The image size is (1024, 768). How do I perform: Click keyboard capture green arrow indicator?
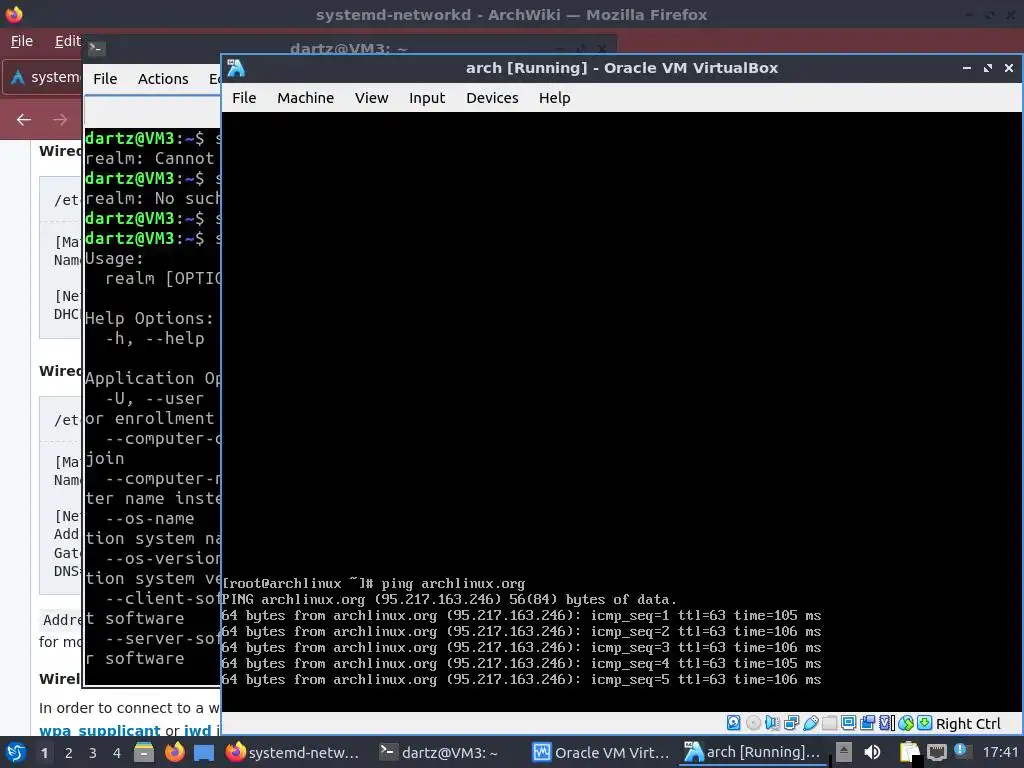925,723
